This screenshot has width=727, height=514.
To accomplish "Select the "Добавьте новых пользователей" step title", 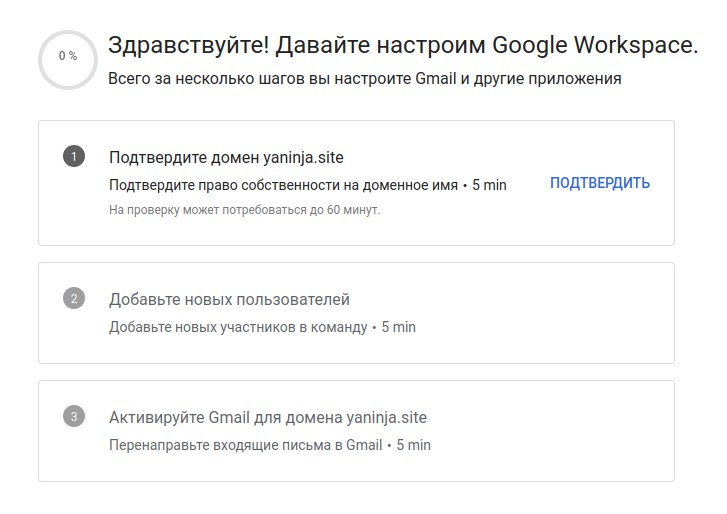I will [x=230, y=299].
